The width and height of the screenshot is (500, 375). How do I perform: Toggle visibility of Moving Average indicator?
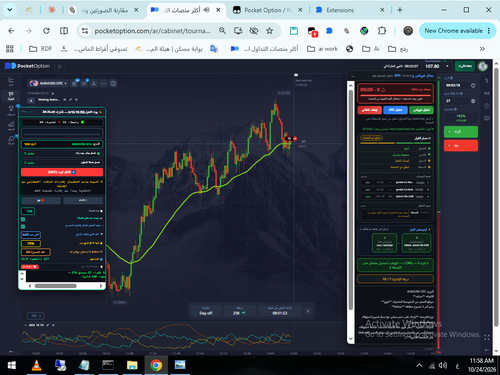point(65,100)
